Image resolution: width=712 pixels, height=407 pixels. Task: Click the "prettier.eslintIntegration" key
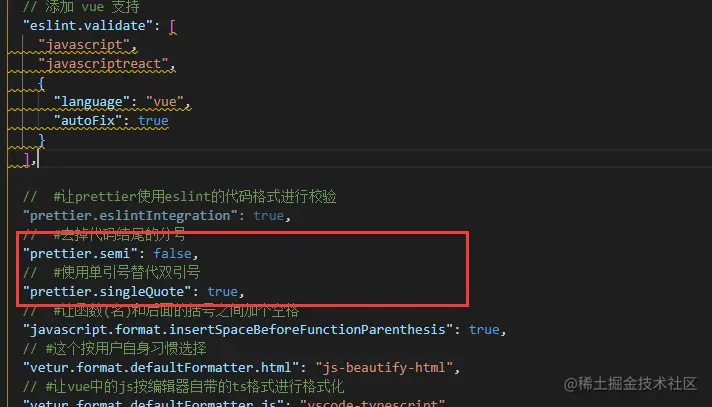(x=130, y=215)
